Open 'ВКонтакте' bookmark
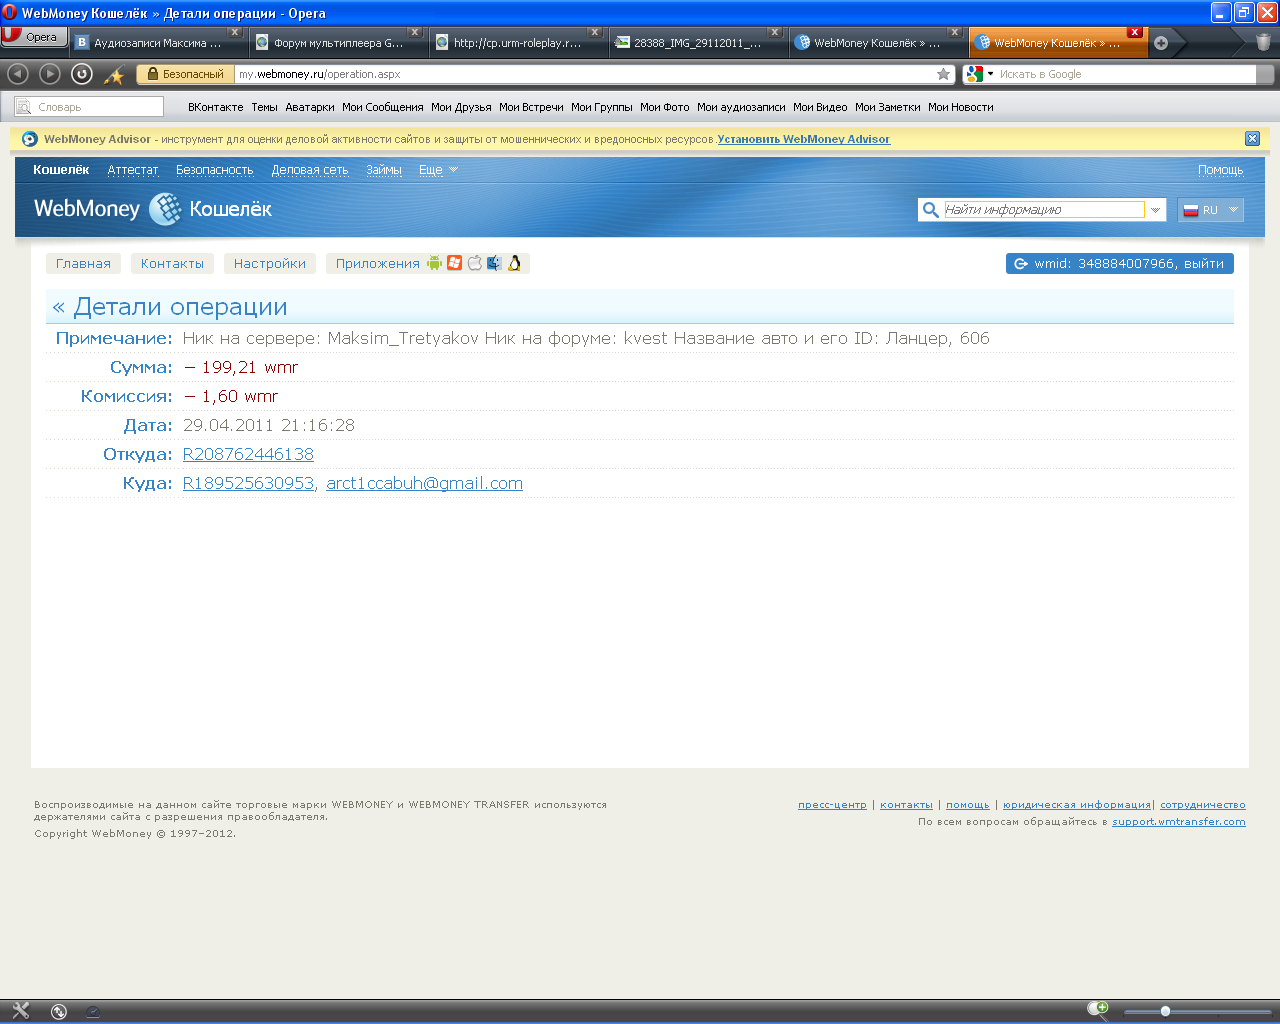 click(215, 107)
